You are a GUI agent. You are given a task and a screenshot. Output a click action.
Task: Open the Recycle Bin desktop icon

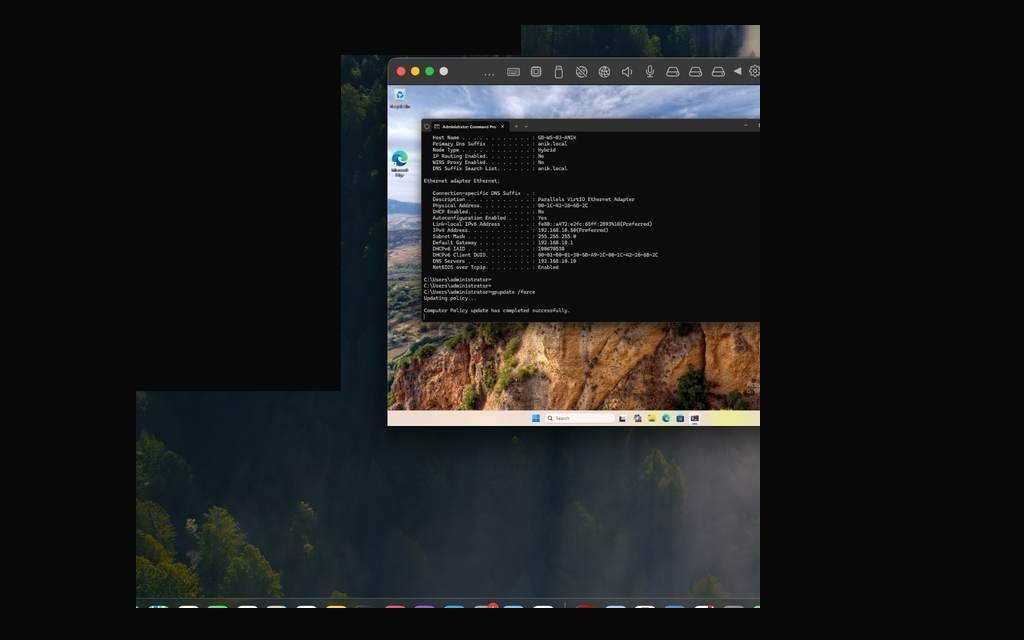pos(400,99)
